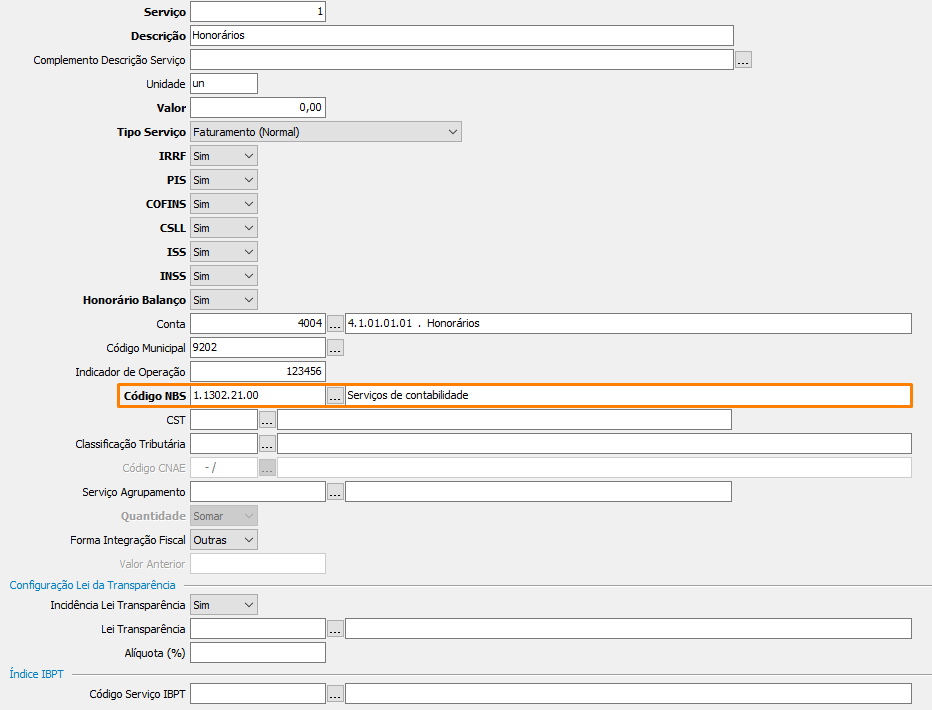The height and width of the screenshot is (710, 932).
Task: Click the Indicador de Operação field
Action: pyautogui.click(x=257, y=372)
